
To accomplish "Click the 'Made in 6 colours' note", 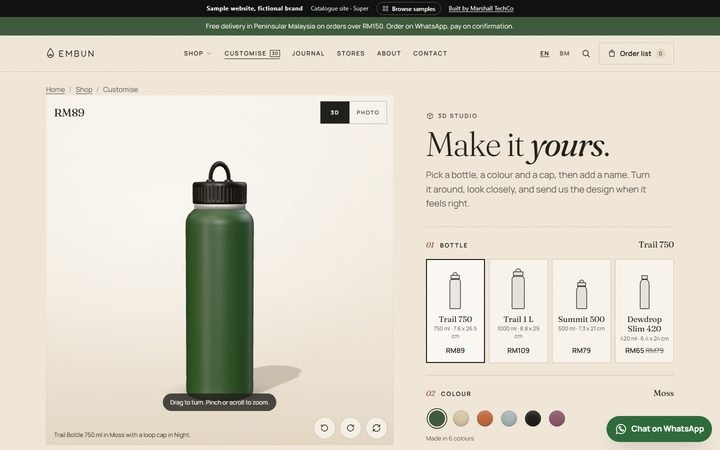I will tap(450, 439).
